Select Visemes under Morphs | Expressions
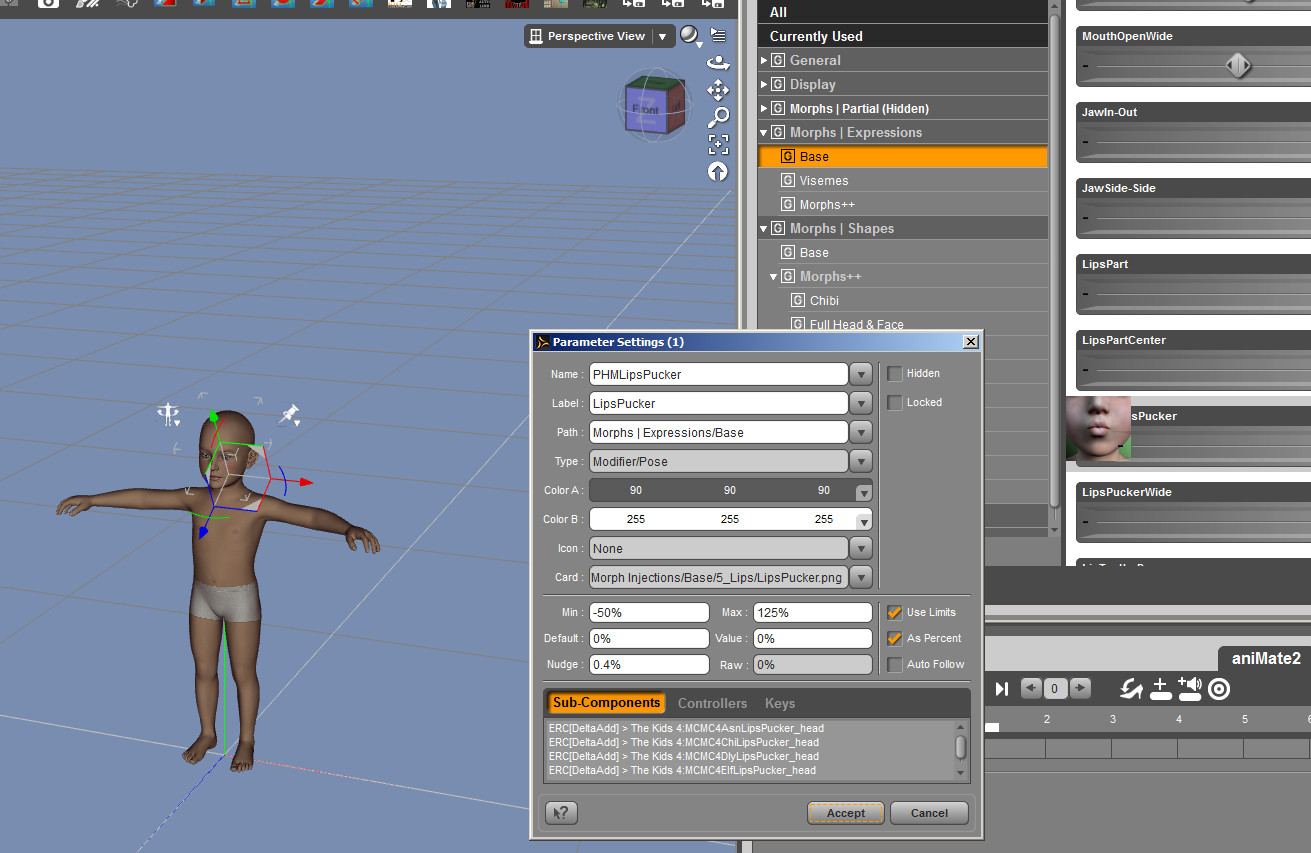The image size is (1311, 853). 824,181
